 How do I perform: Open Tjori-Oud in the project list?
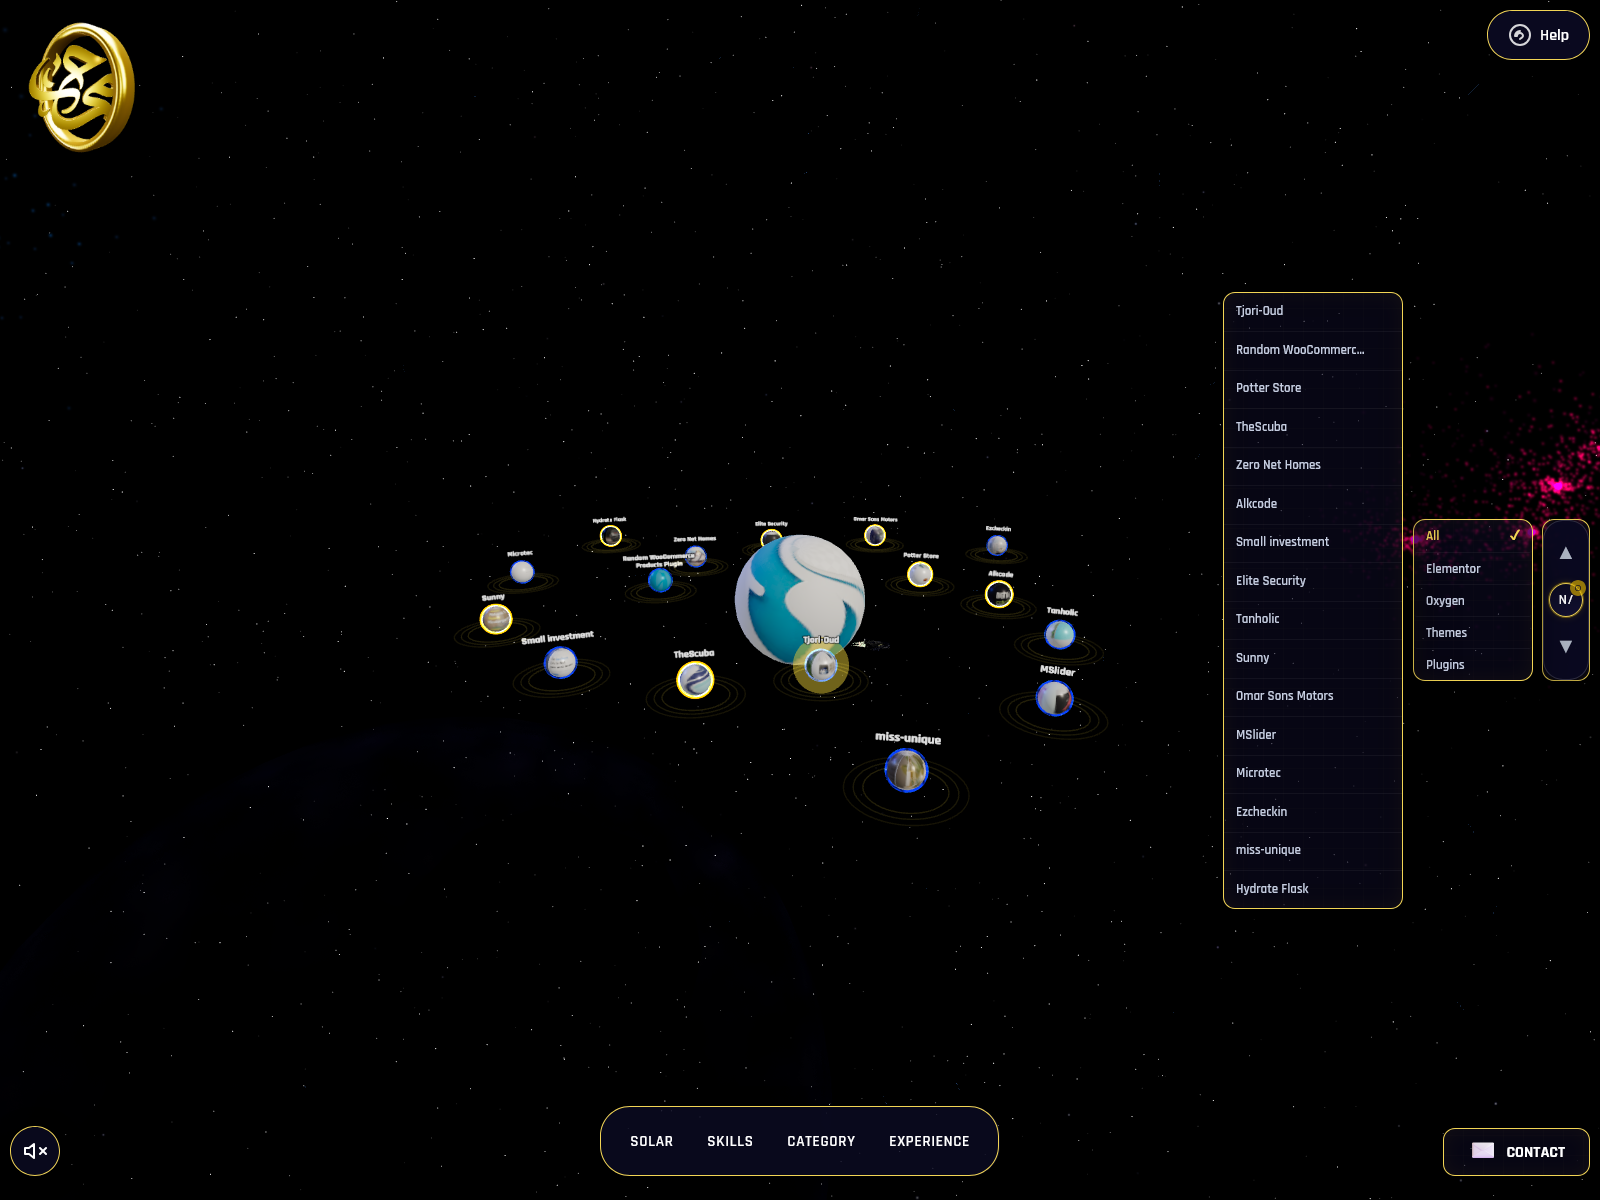[x=1313, y=311]
